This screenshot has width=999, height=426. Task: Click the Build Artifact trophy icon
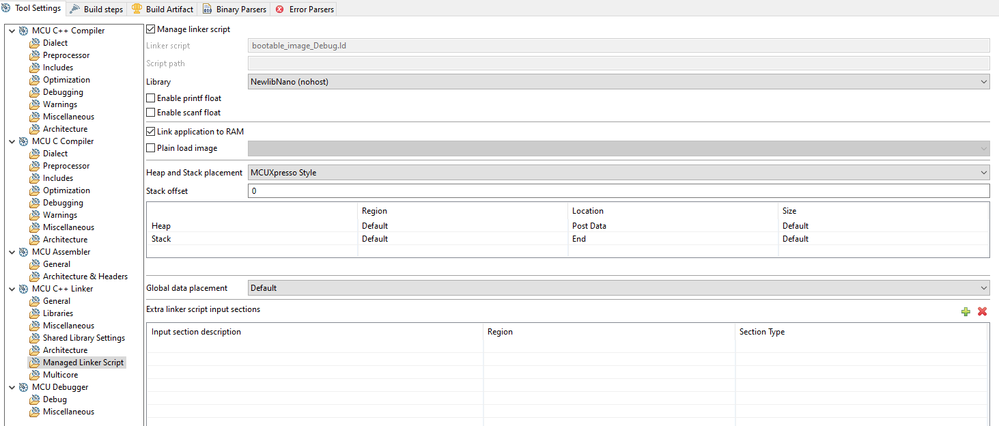(x=137, y=9)
